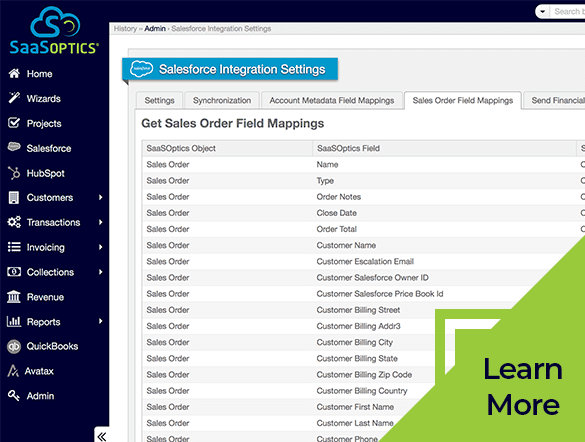
Task: Open HubSpot menu item
Action: coord(46,173)
